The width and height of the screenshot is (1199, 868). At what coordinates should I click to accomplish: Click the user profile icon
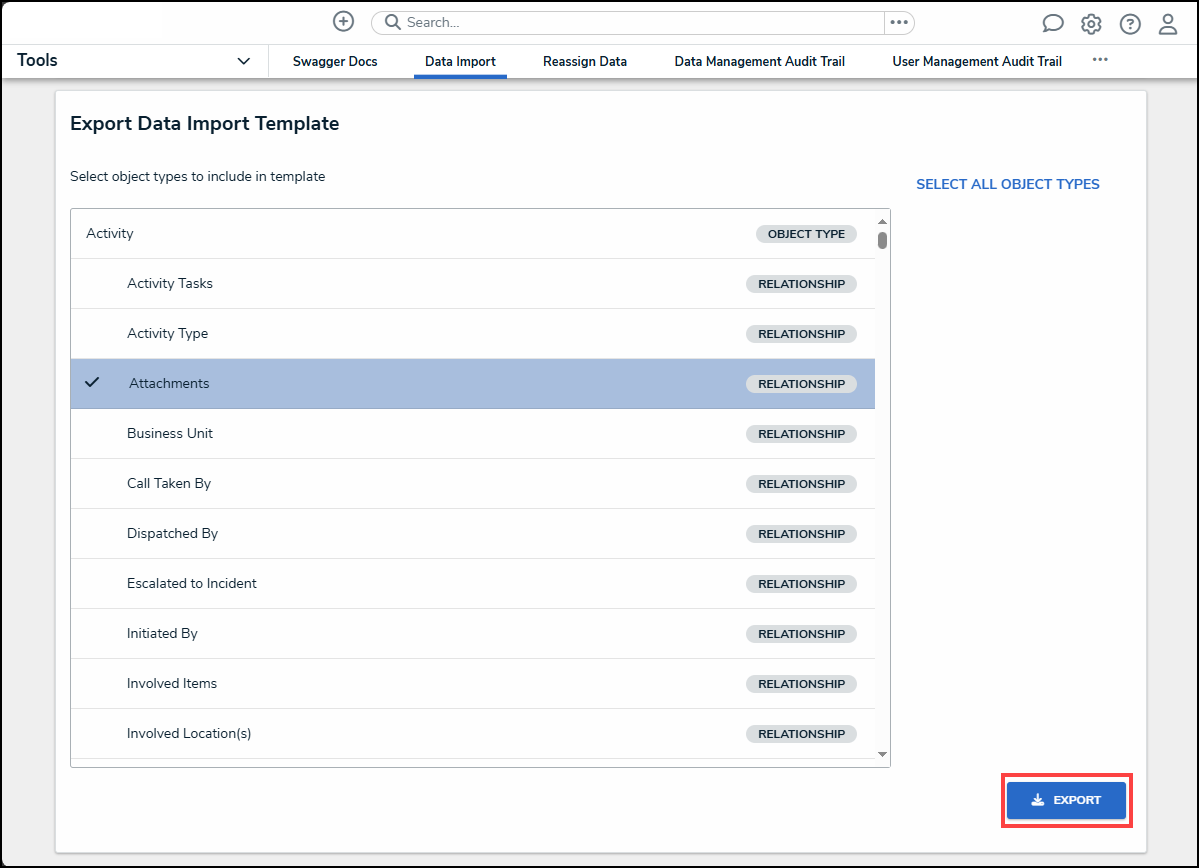point(1167,23)
